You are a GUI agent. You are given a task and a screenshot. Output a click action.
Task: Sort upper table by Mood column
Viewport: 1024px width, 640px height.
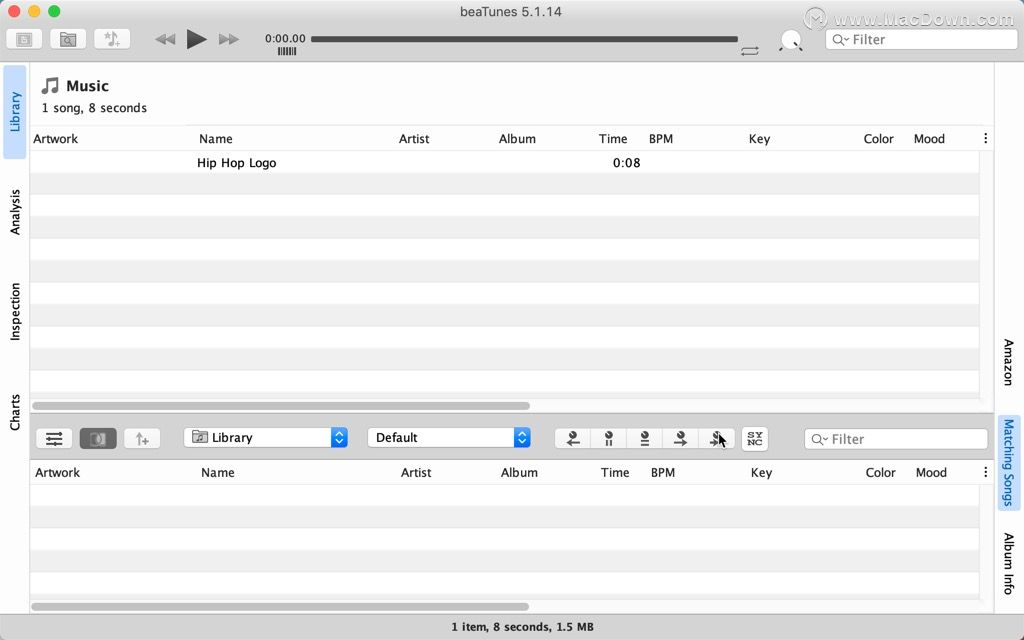coord(929,138)
